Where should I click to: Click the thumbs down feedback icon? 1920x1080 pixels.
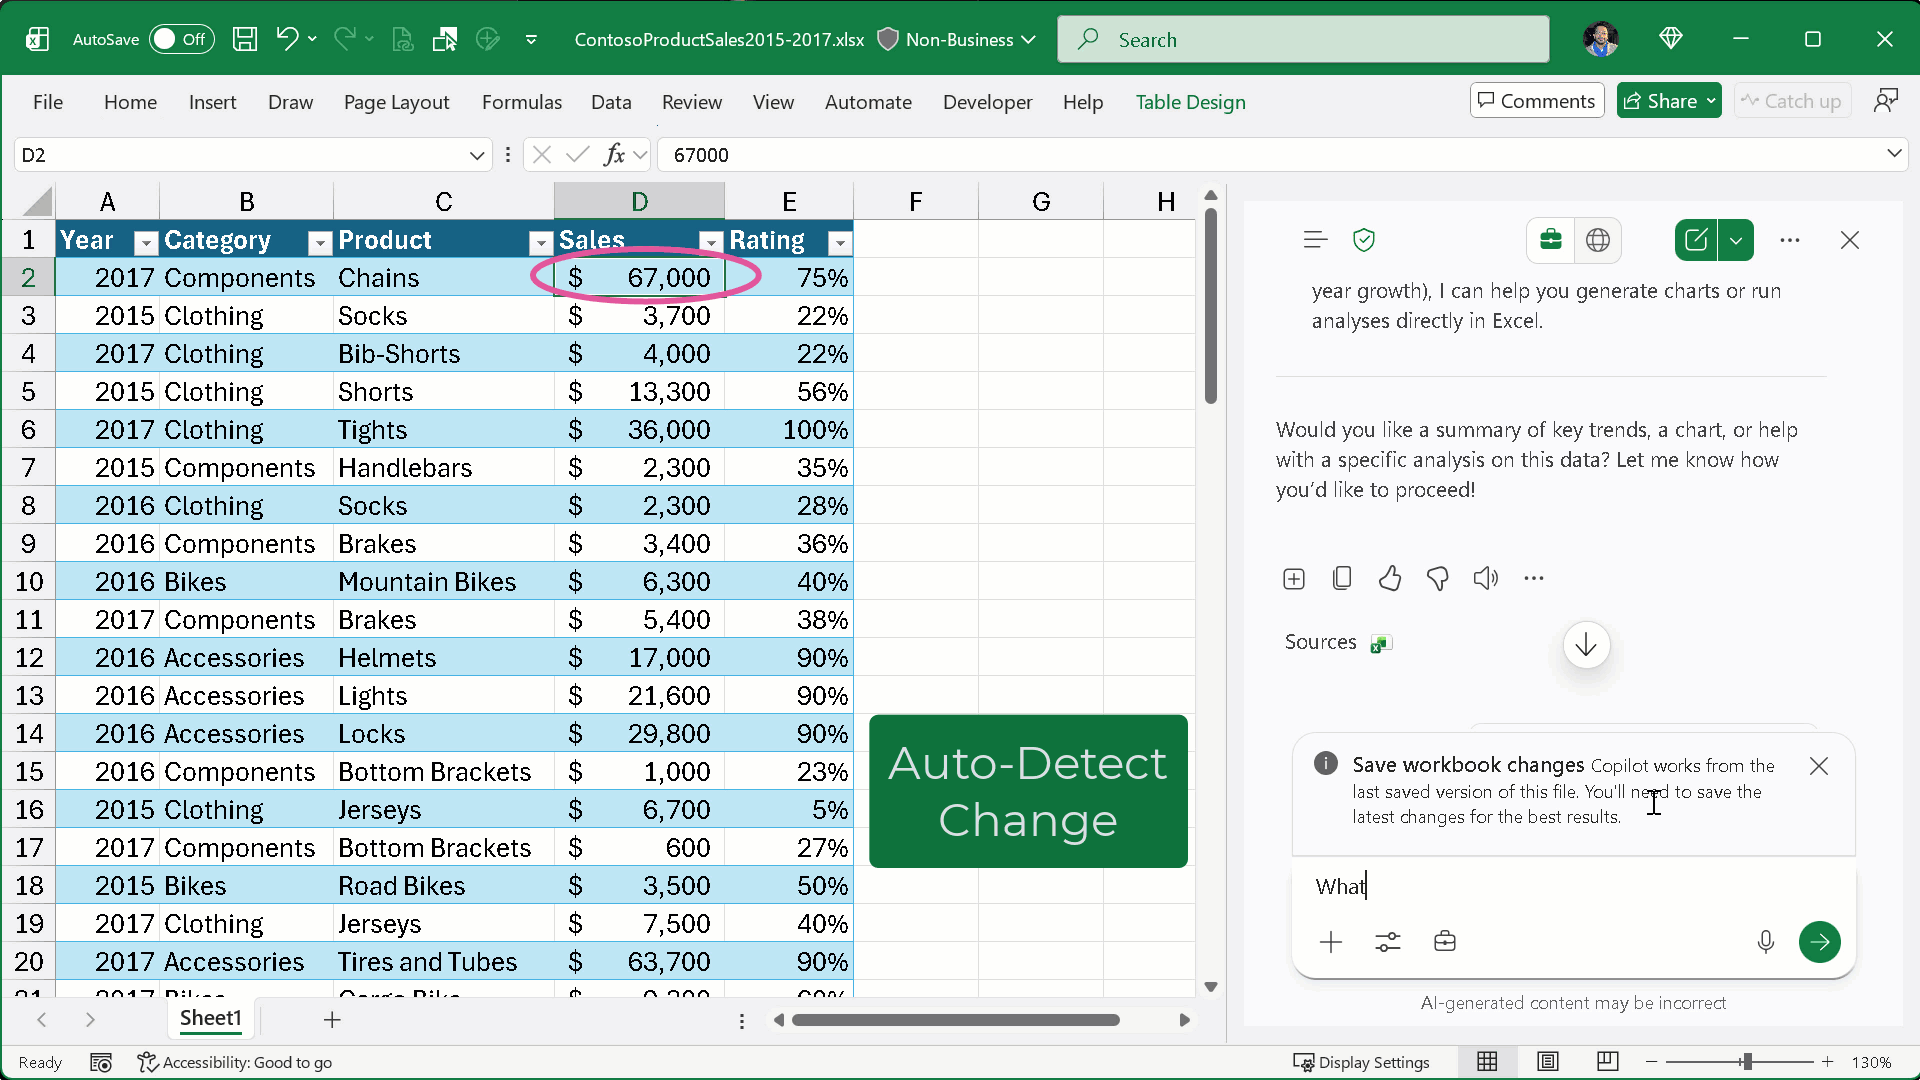point(1437,578)
